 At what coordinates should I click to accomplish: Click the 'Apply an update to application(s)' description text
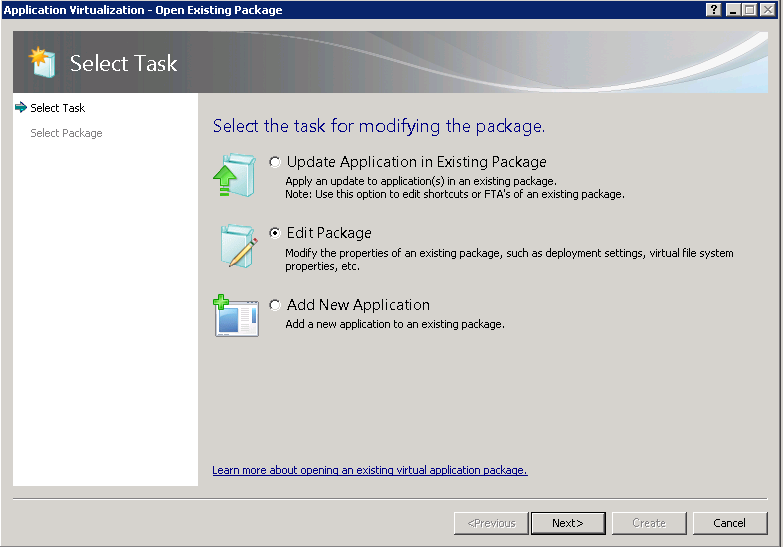click(420, 181)
